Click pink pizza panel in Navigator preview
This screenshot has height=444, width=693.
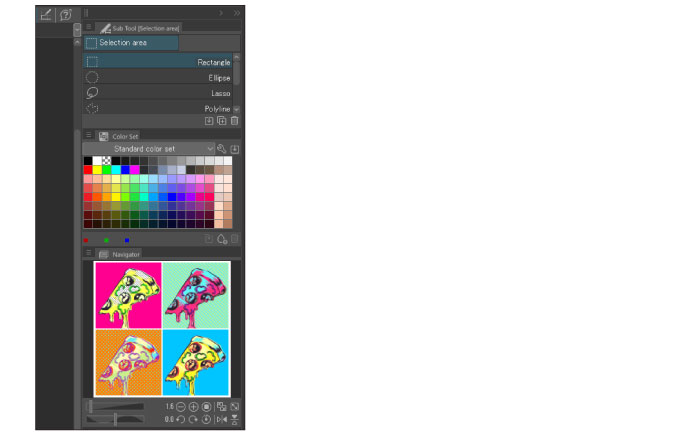pyautogui.click(x=129, y=295)
